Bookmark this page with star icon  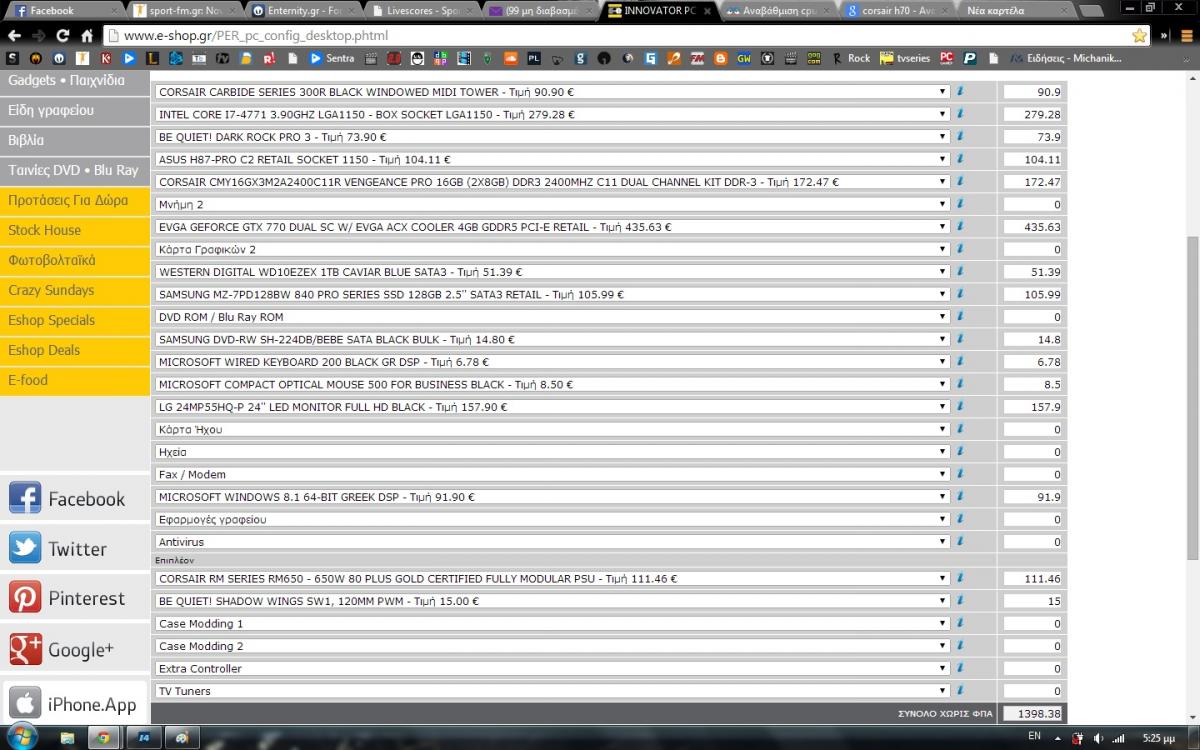(x=1139, y=36)
